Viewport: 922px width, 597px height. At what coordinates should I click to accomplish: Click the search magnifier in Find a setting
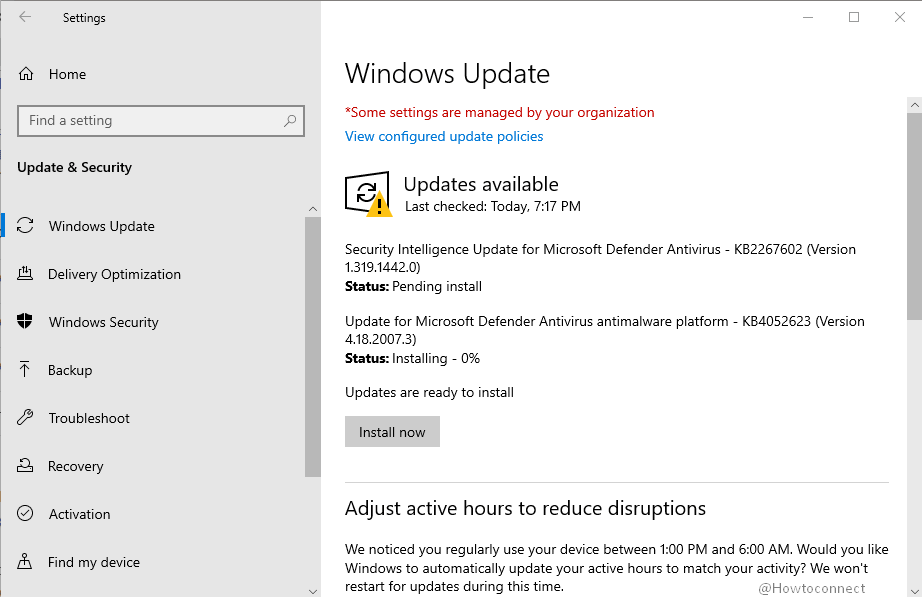click(289, 120)
